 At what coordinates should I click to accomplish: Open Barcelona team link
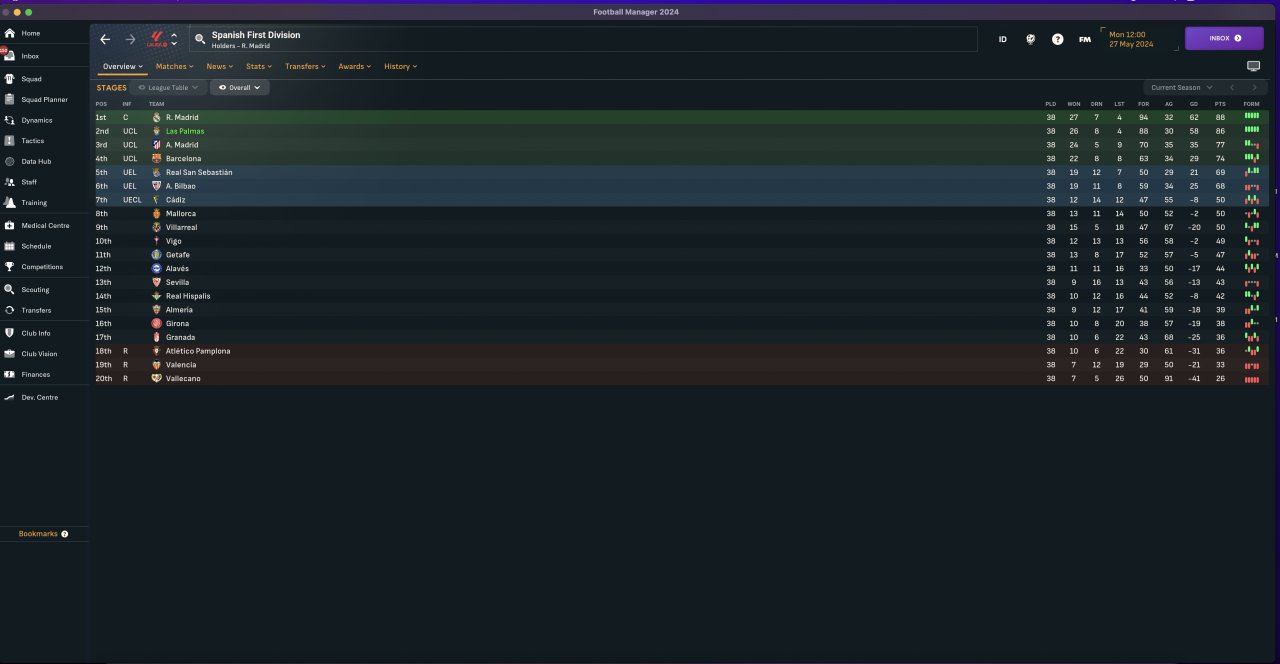(183, 159)
